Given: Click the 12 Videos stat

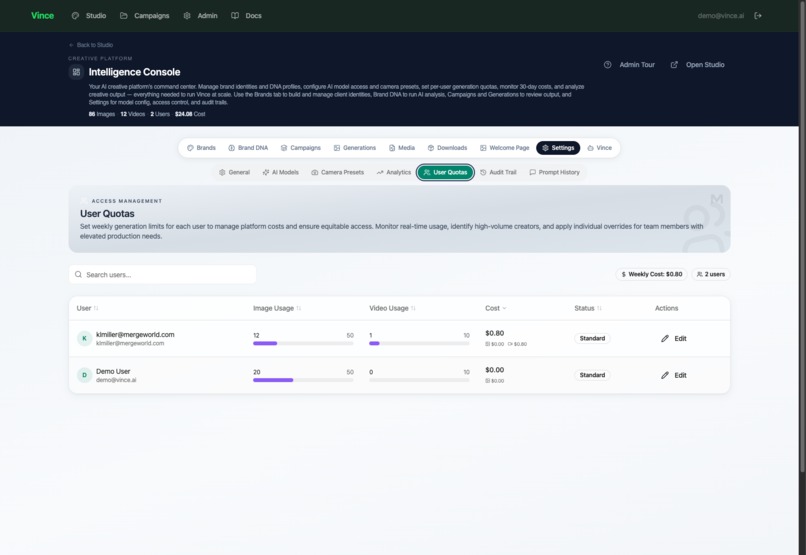Looking at the screenshot, I should pos(133,114).
